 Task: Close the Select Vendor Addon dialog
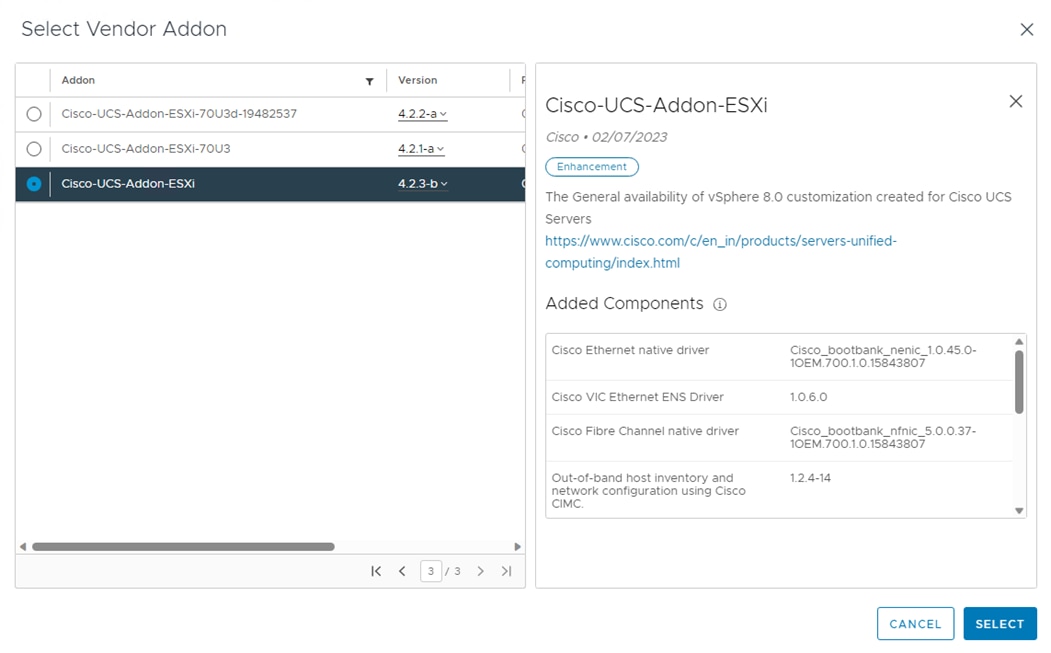click(x=1026, y=30)
